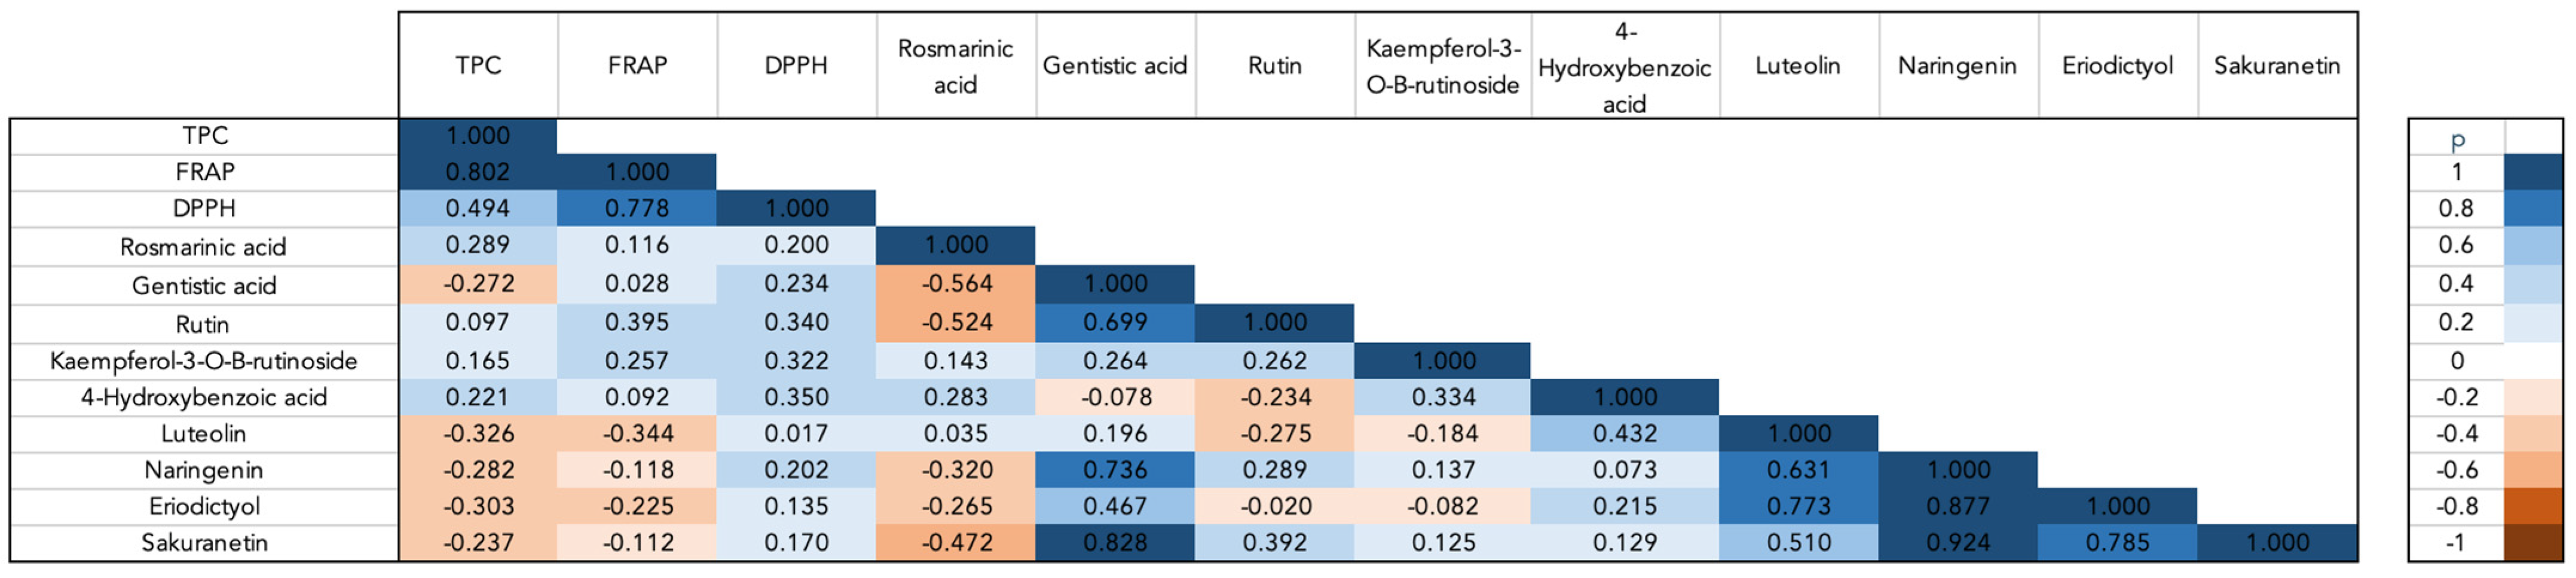This screenshot has height=578, width=2576.
Task: Select the cell showing -0.344
Action: tap(637, 434)
